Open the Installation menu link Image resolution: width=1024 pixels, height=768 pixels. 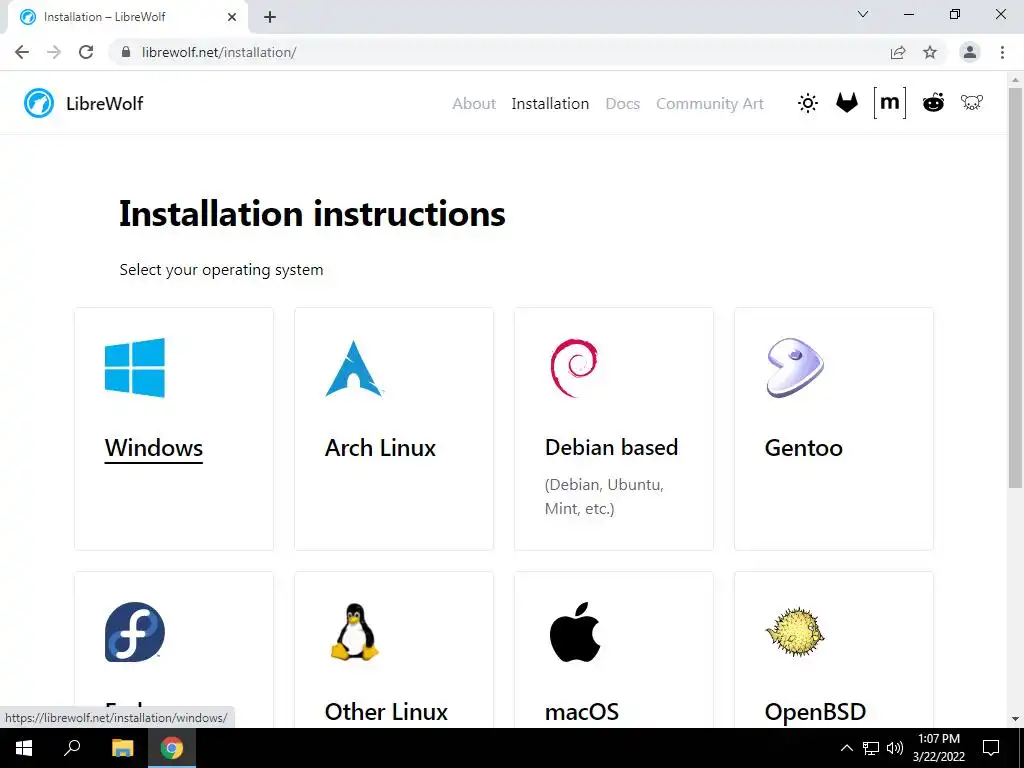550,104
